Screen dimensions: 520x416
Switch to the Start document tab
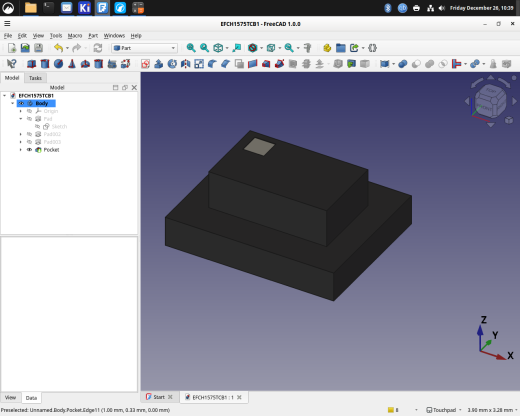[x=159, y=397]
